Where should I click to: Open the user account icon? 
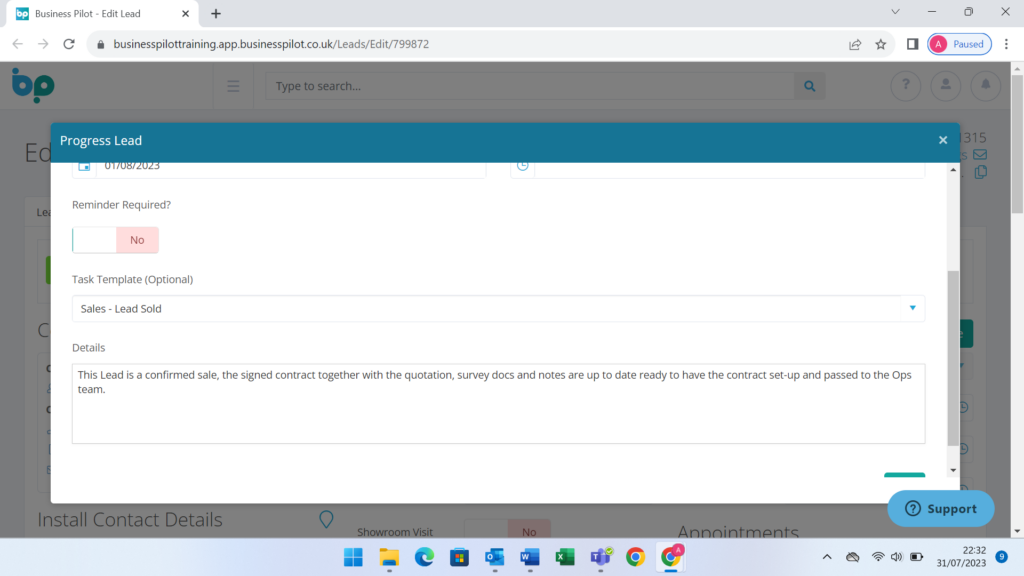(945, 86)
